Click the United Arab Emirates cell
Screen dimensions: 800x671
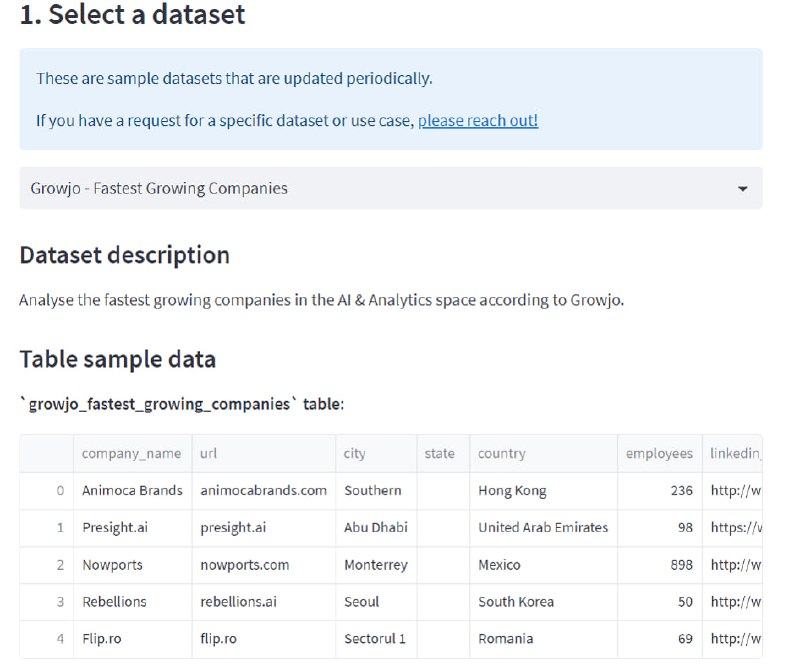pos(543,528)
